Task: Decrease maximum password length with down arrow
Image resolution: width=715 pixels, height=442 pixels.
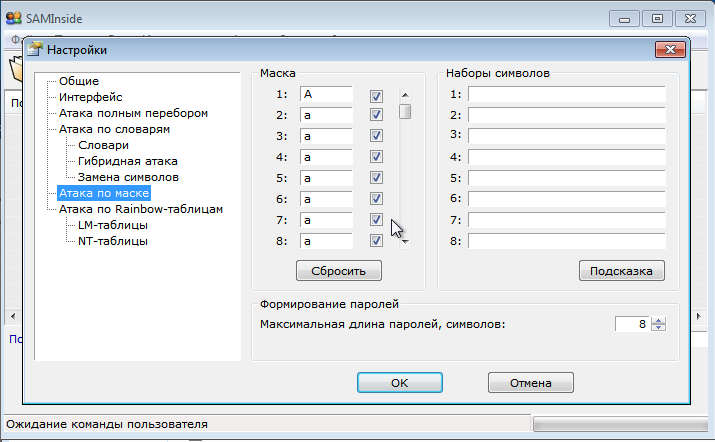Action: [x=658, y=328]
